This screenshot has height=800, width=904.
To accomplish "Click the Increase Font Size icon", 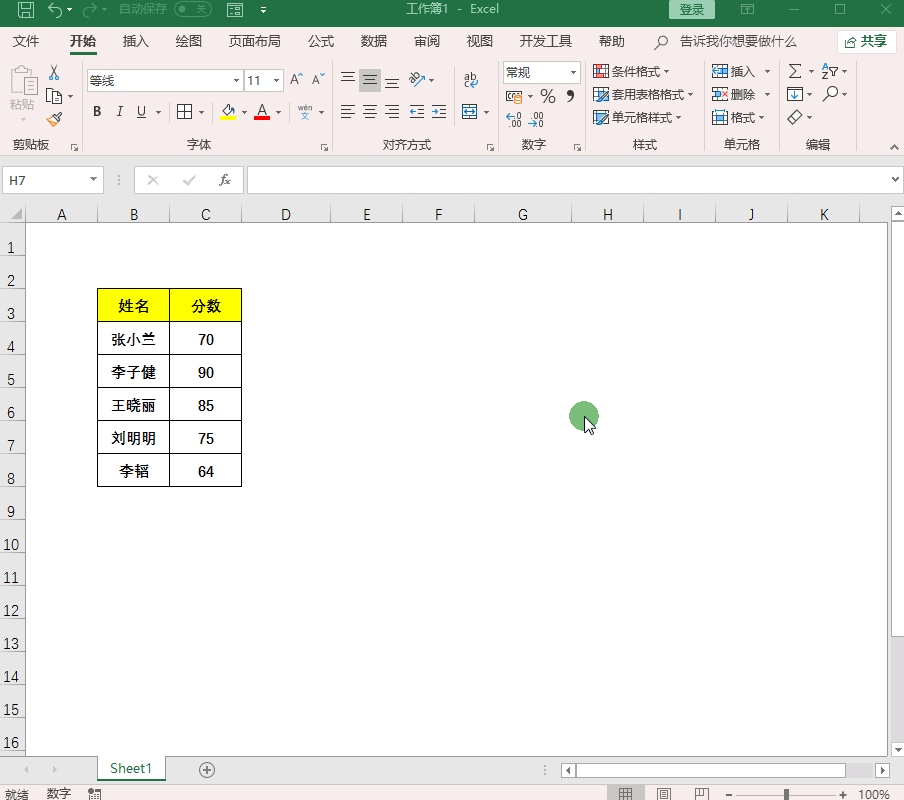I will 296,80.
